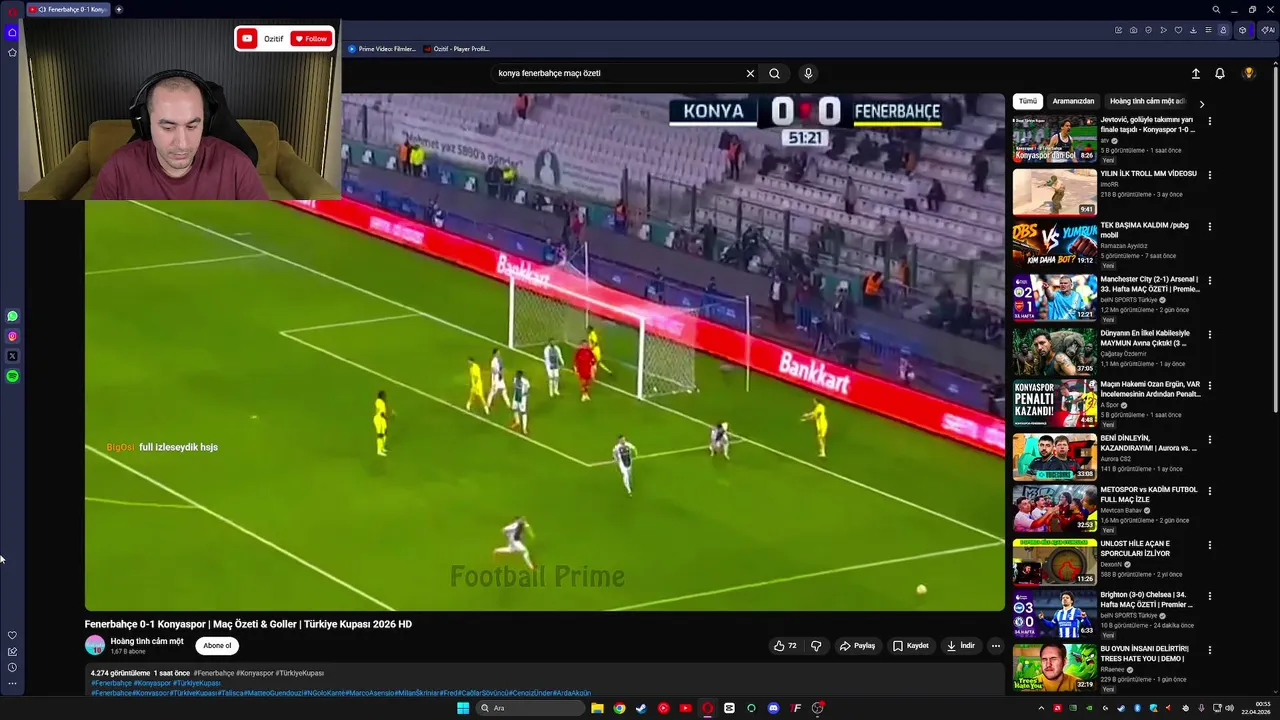Search tabs with top magnifier icon
Viewport: 1280px width, 720px height.
(1216, 10)
